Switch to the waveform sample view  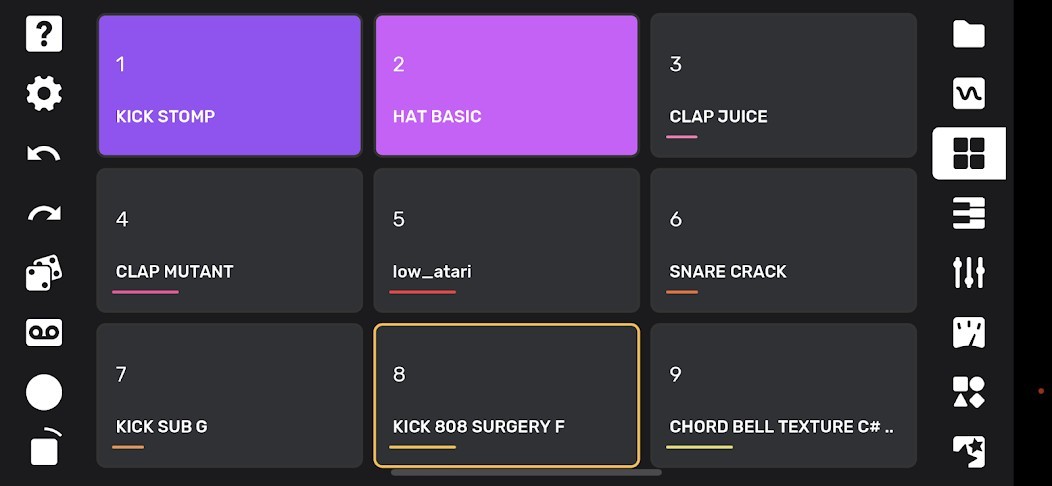point(968,94)
